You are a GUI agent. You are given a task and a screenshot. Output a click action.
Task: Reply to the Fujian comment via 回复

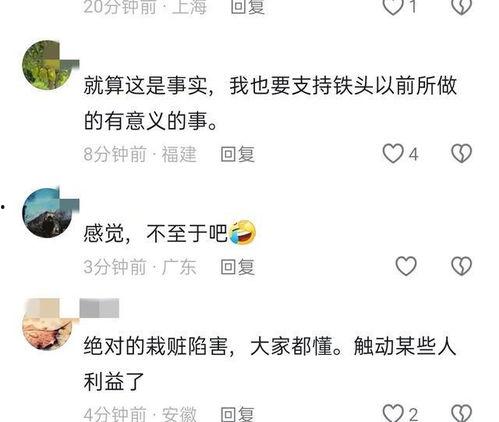tap(238, 154)
